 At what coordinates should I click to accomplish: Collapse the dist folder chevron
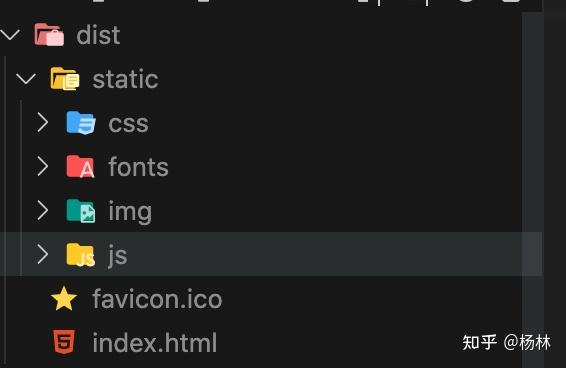tap(10, 35)
